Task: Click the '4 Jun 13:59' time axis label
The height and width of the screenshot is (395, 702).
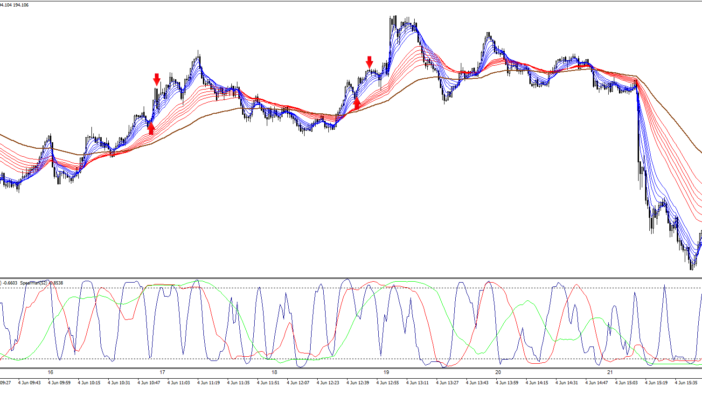Action: click(x=507, y=383)
